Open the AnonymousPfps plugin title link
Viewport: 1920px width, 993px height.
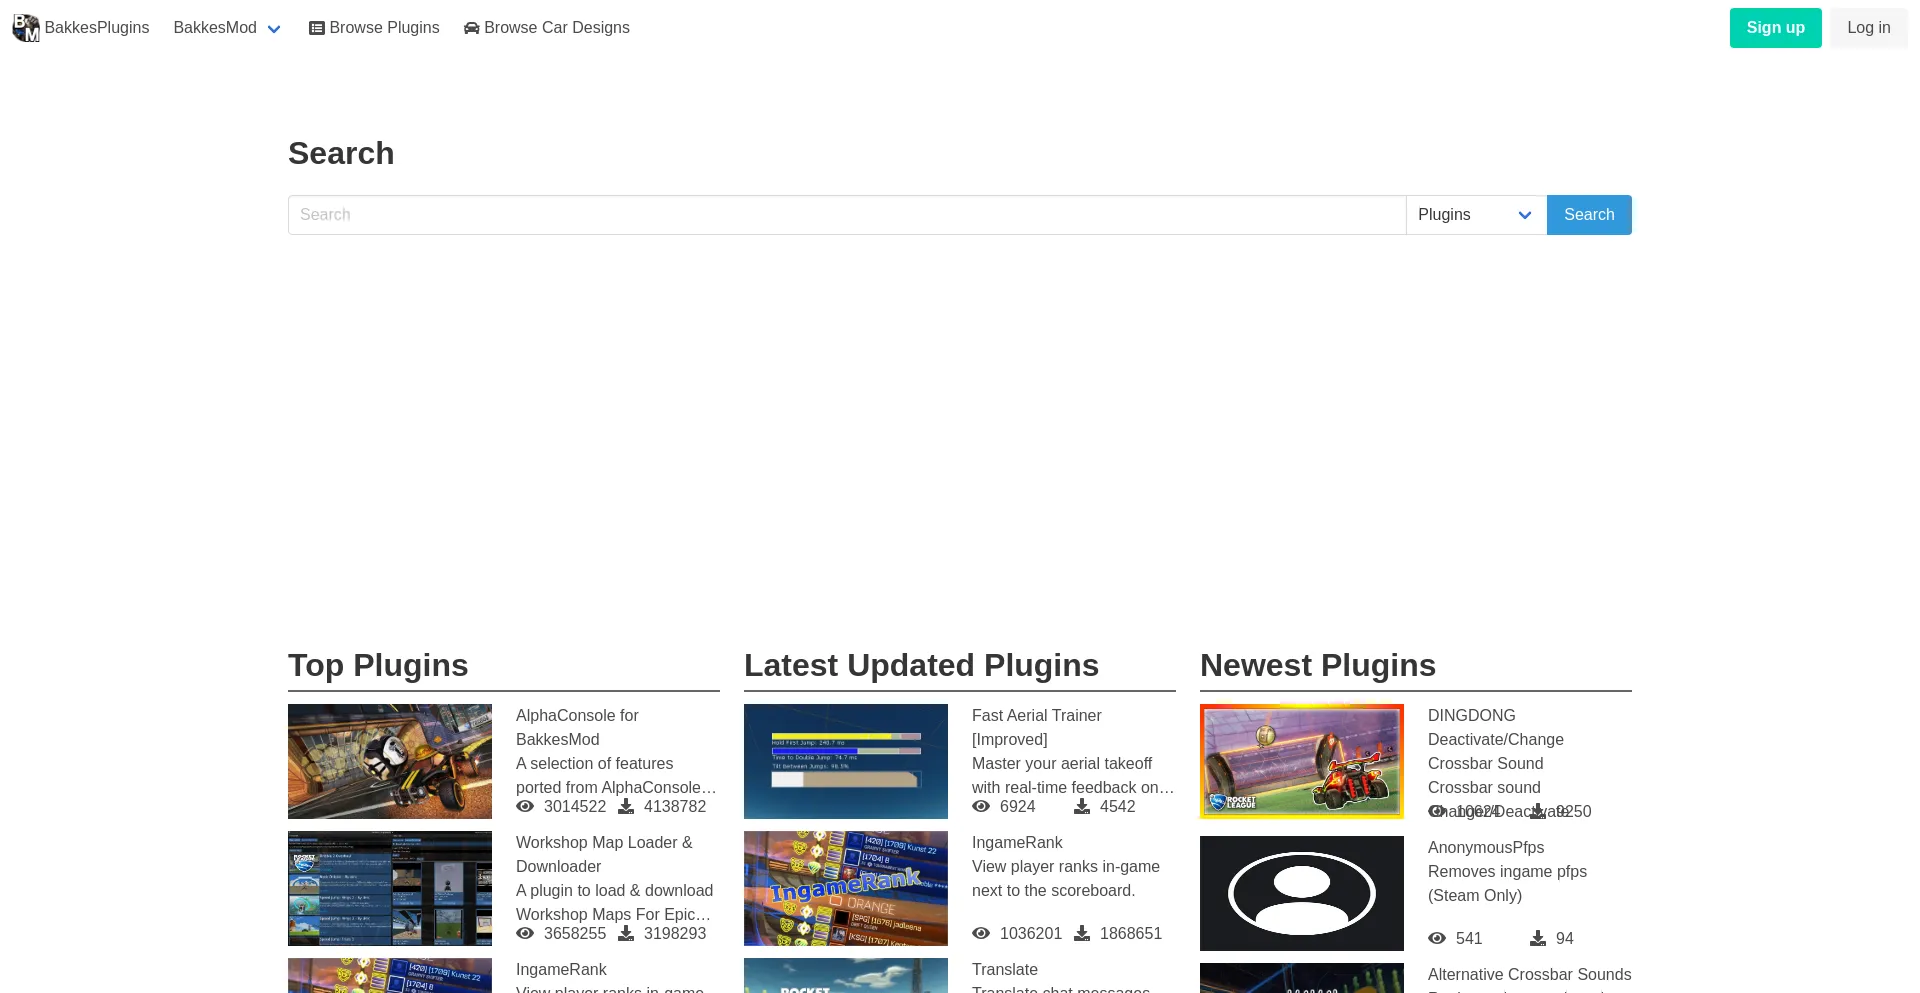pos(1486,848)
